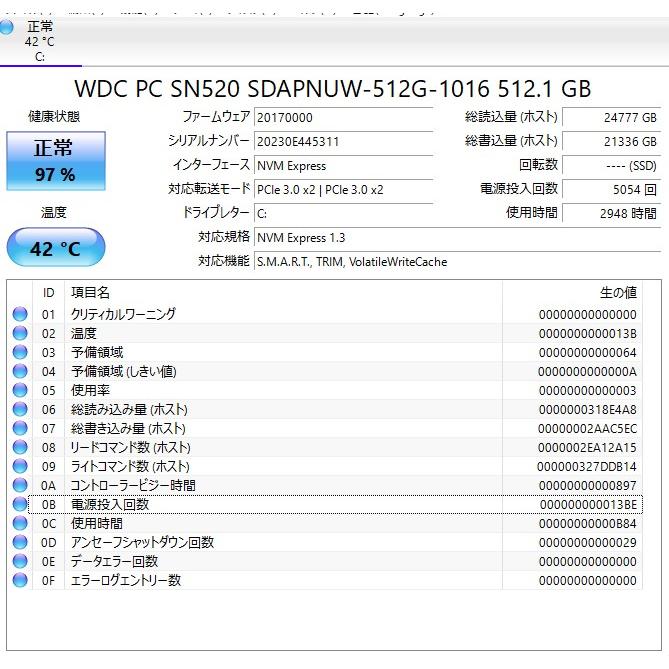The image size is (669, 669).
Task: Click the 42 °C temperature button
Action: (x=56, y=248)
